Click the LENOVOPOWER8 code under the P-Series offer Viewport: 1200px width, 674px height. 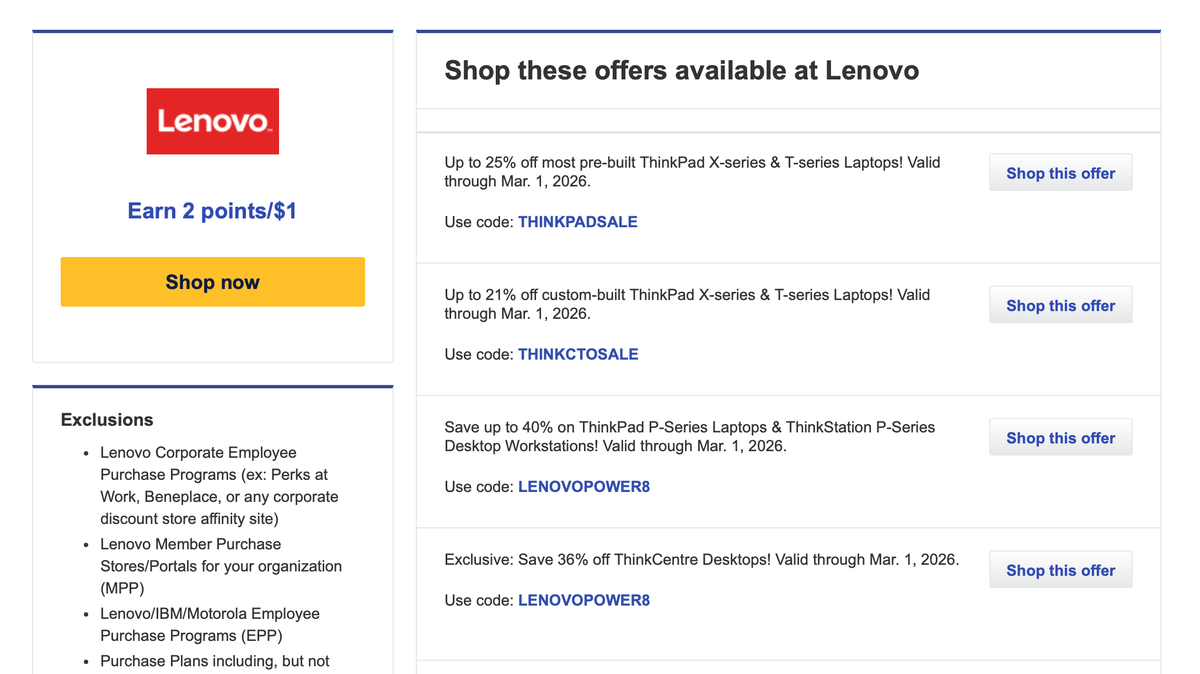pyautogui.click(x=584, y=486)
